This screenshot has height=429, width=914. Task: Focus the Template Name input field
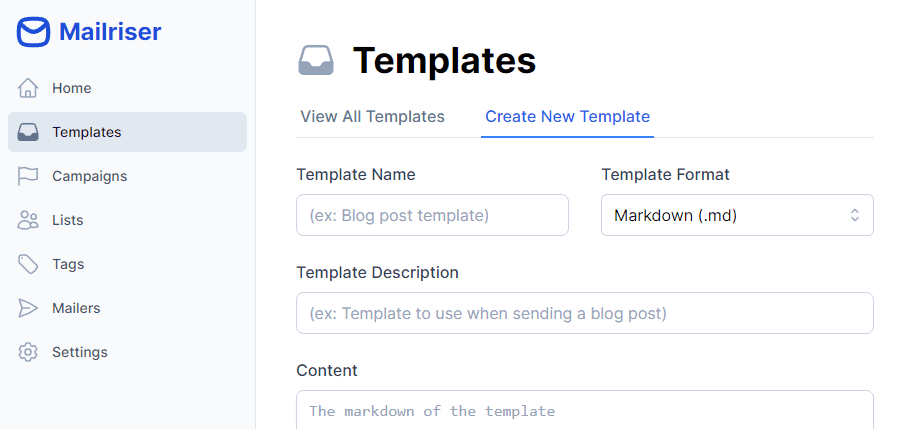[x=432, y=215]
